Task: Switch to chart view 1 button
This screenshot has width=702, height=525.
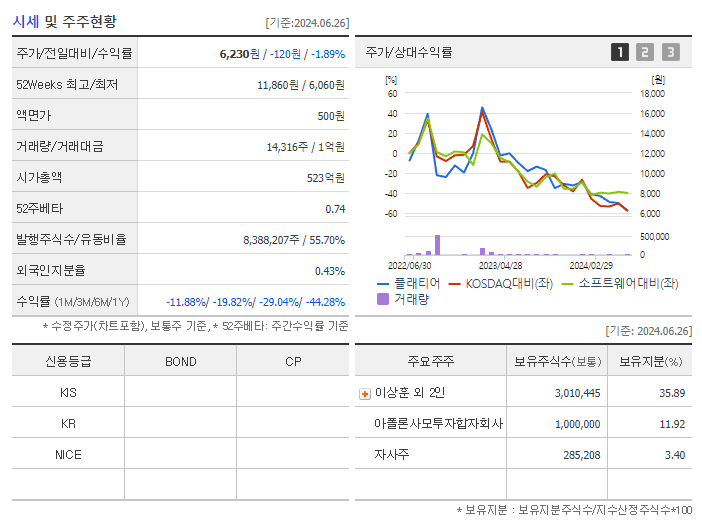Action: pos(620,52)
